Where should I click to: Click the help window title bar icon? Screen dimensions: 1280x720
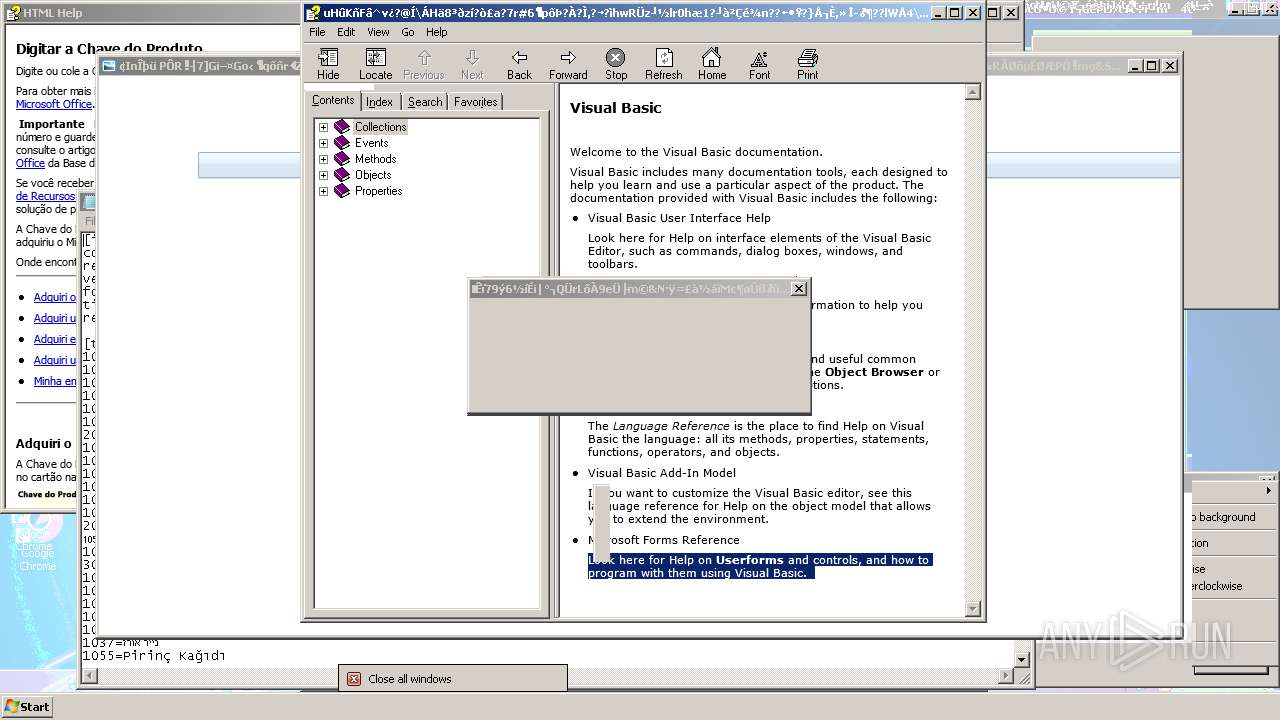pyautogui.click(x=313, y=13)
